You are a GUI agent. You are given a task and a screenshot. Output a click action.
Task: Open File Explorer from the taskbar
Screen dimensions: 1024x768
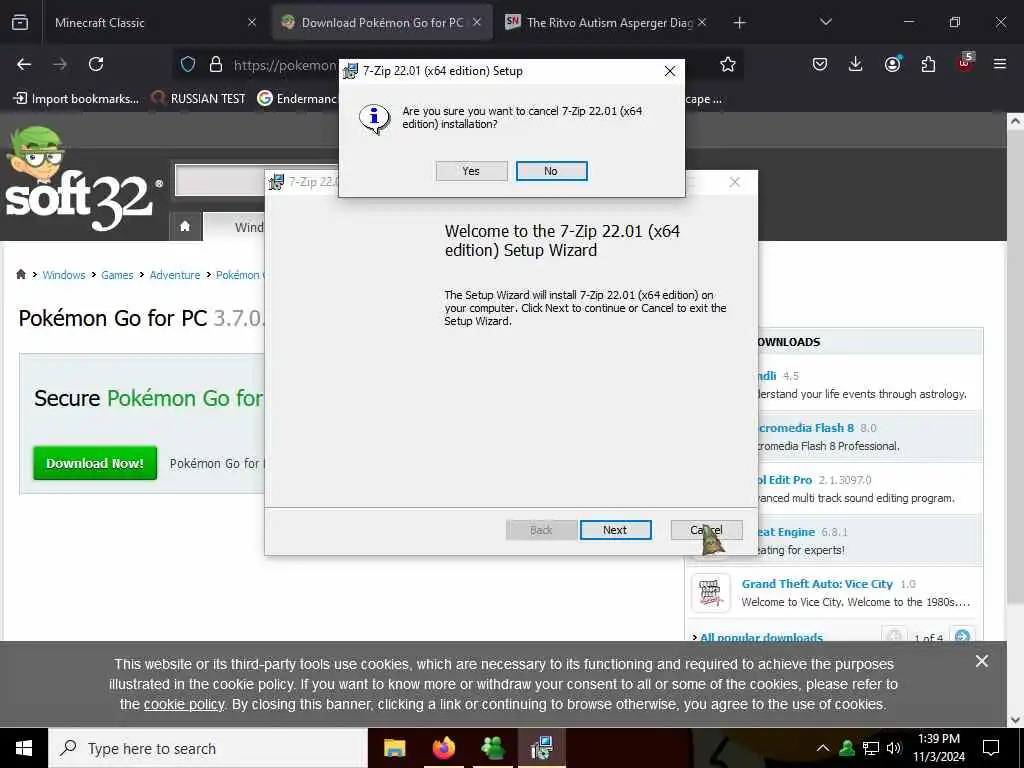tap(394, 748)
